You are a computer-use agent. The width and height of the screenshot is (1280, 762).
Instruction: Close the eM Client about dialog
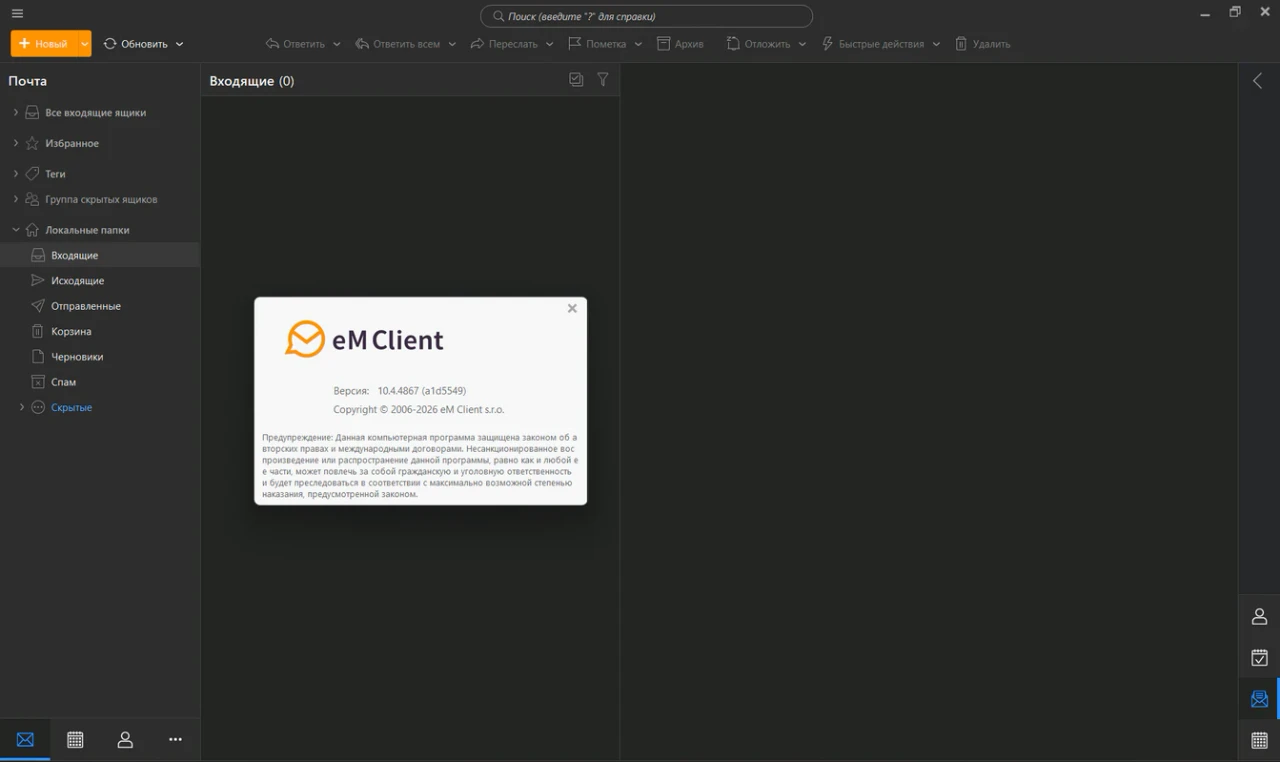click(x=572, y=308)
